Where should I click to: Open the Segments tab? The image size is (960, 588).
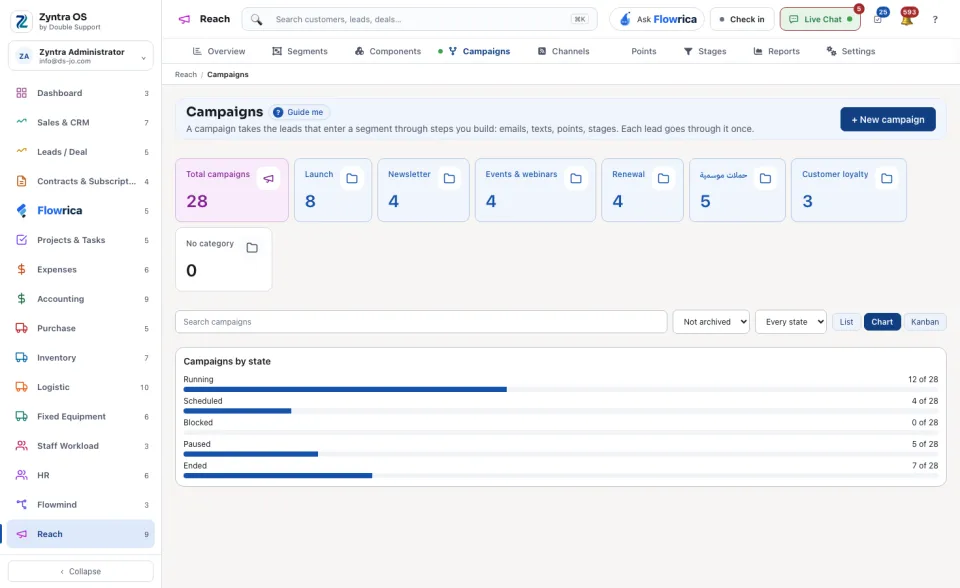coord(300,51)
